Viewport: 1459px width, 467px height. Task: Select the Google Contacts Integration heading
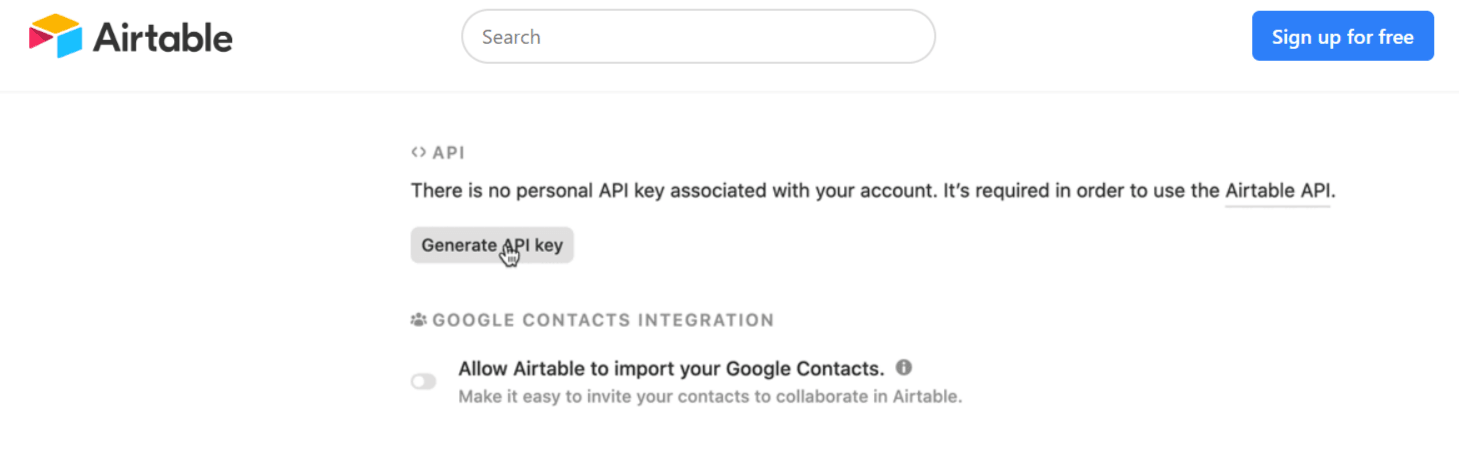(603, 321)
